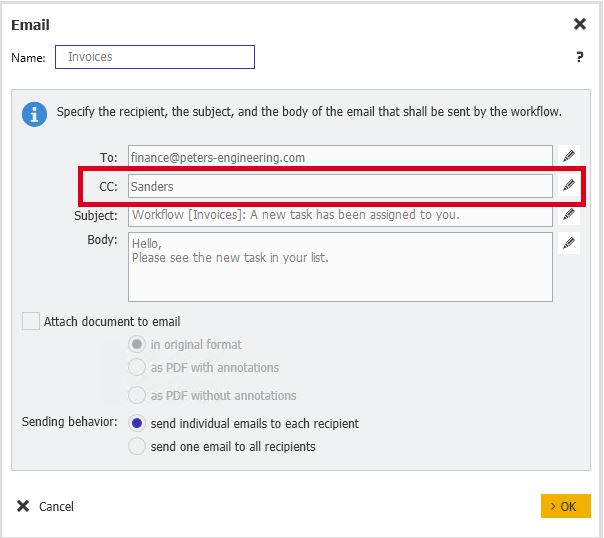
Task: Close the Email dialog with the X
Action: [x=579, y=24]
